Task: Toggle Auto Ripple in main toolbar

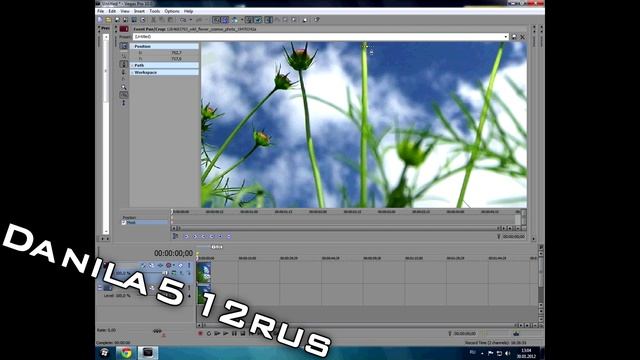Action: (x=234, y=20)
